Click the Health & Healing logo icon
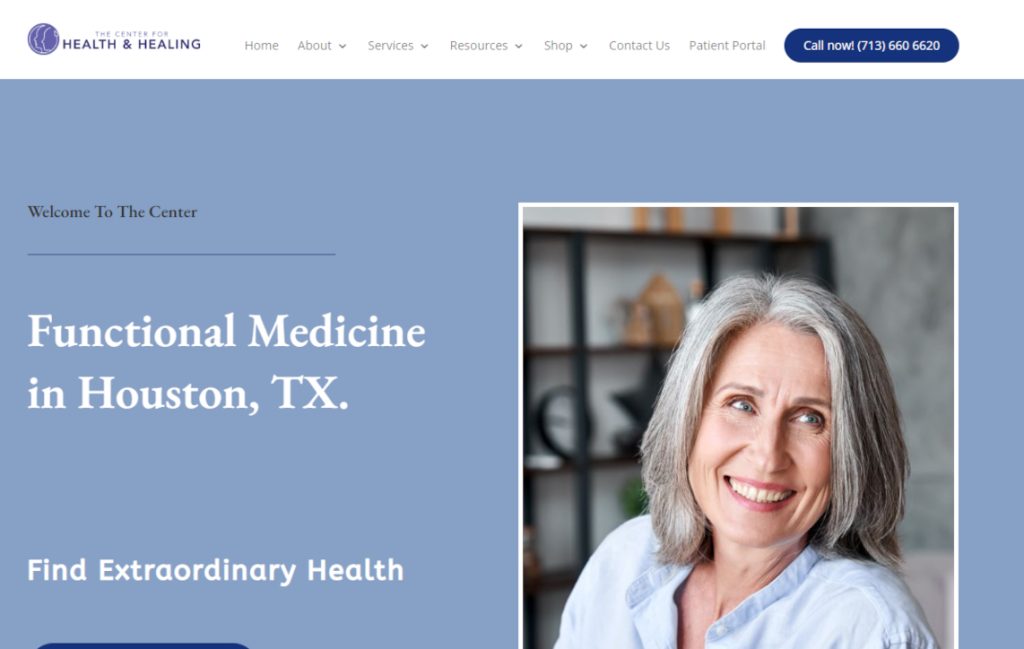 pos(43,39)
